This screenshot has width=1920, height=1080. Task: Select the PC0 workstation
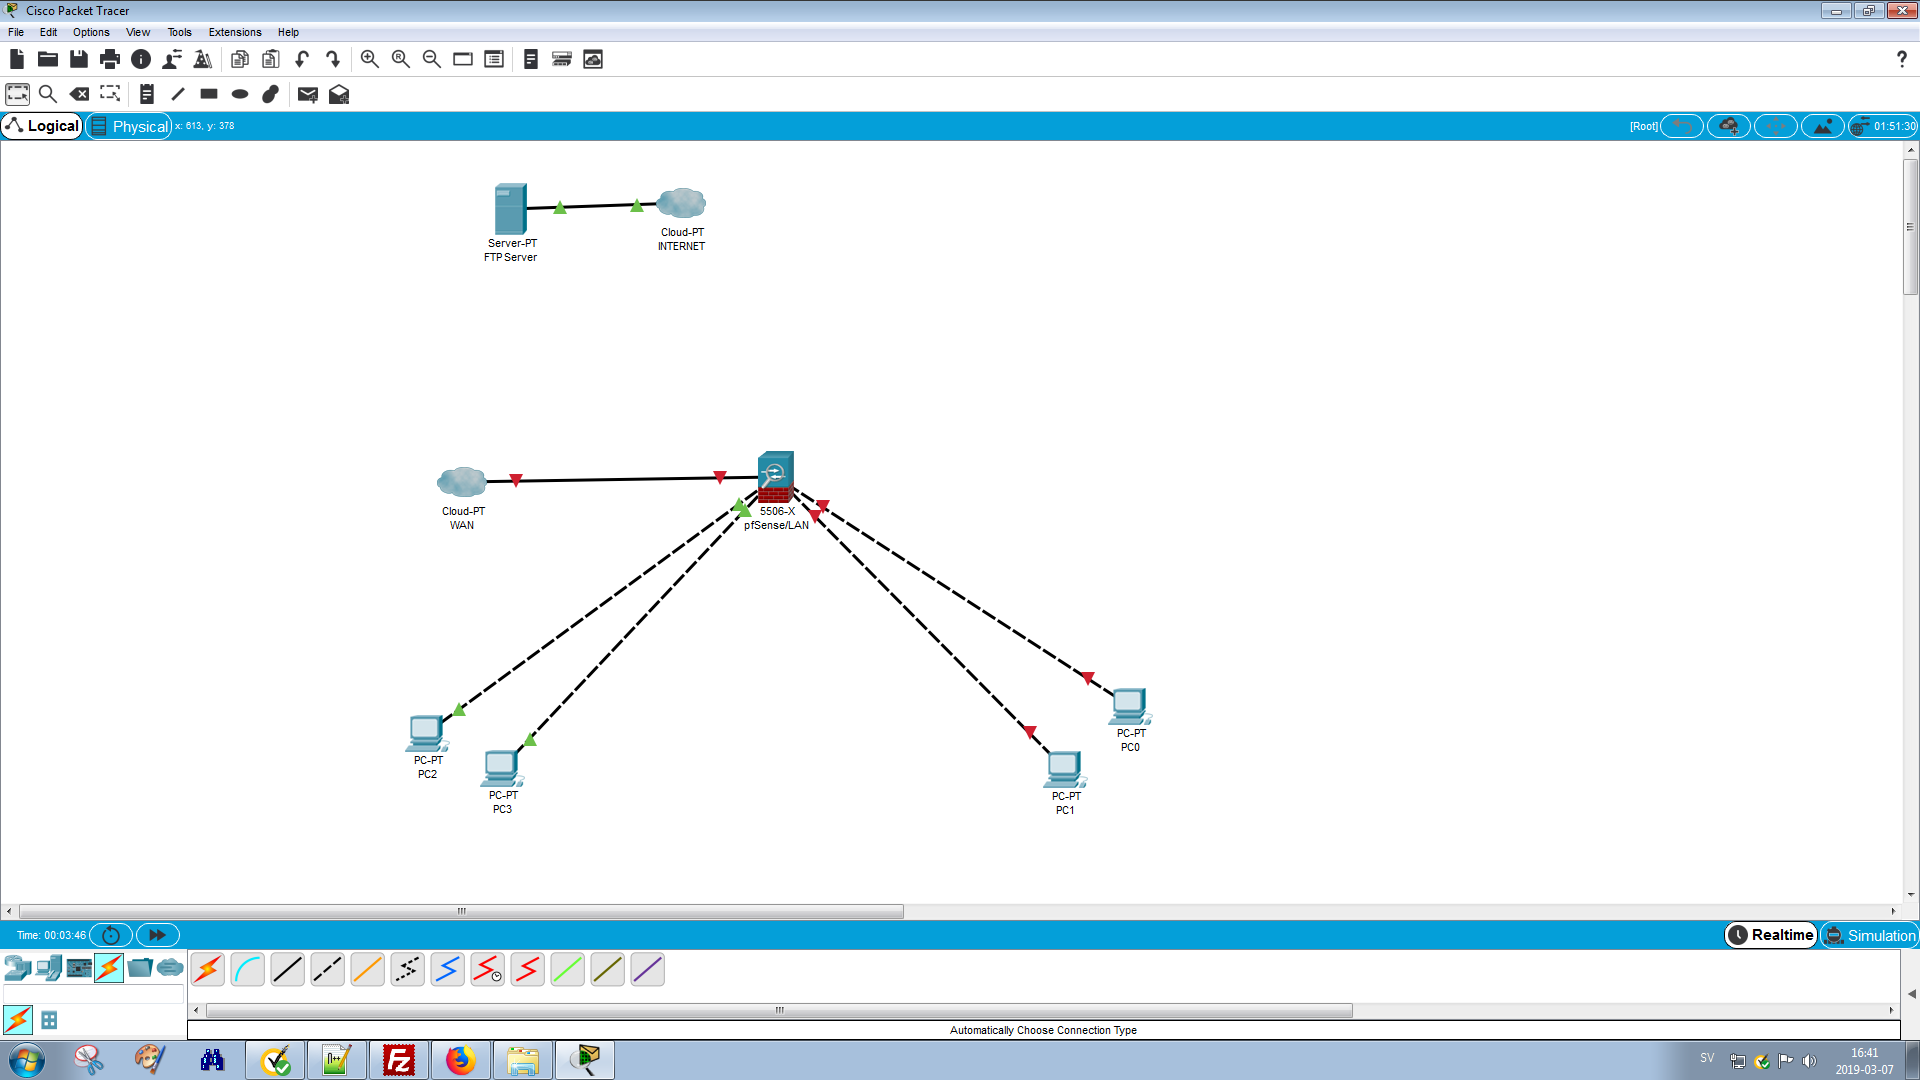[x=1129, y=707]
